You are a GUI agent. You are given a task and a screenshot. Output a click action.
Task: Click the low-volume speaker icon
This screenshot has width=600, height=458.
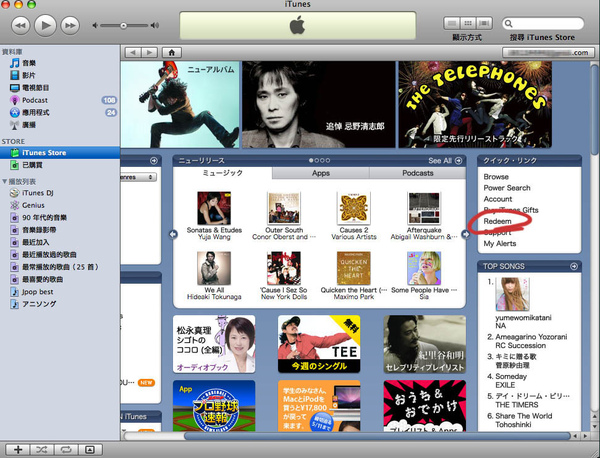95,26
